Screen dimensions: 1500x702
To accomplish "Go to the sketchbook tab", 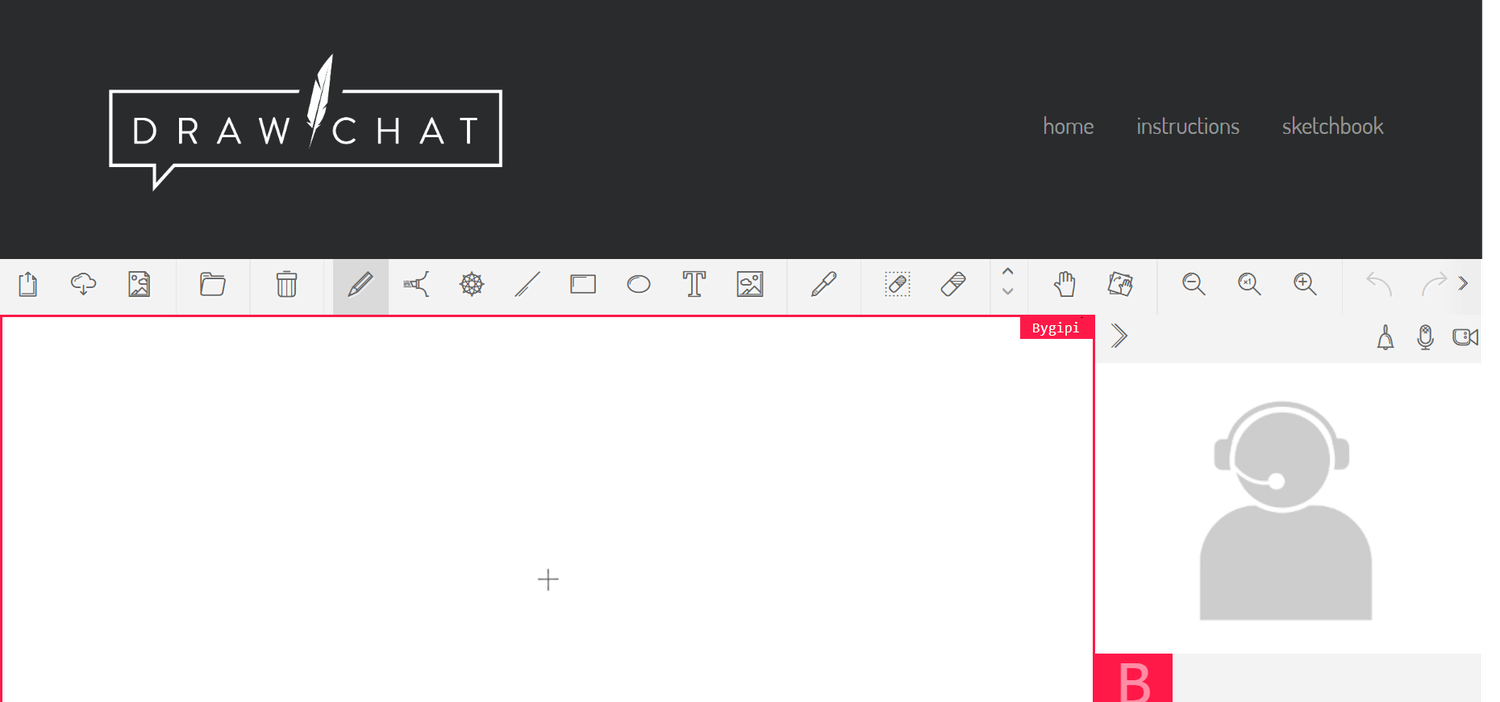I will tap(1332, 126).
